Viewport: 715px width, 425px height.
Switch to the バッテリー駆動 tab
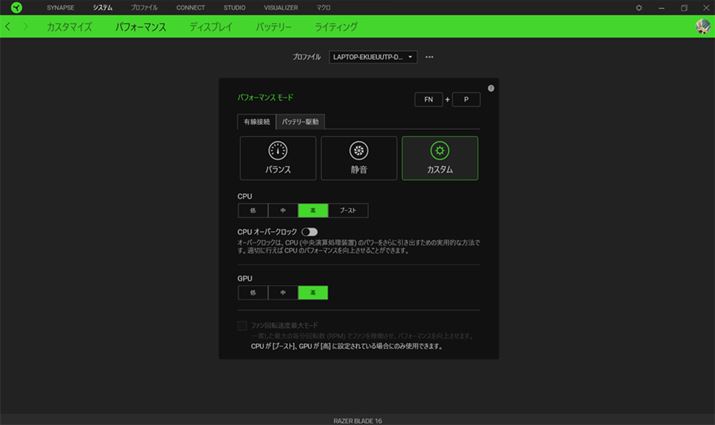click(300, 122)
